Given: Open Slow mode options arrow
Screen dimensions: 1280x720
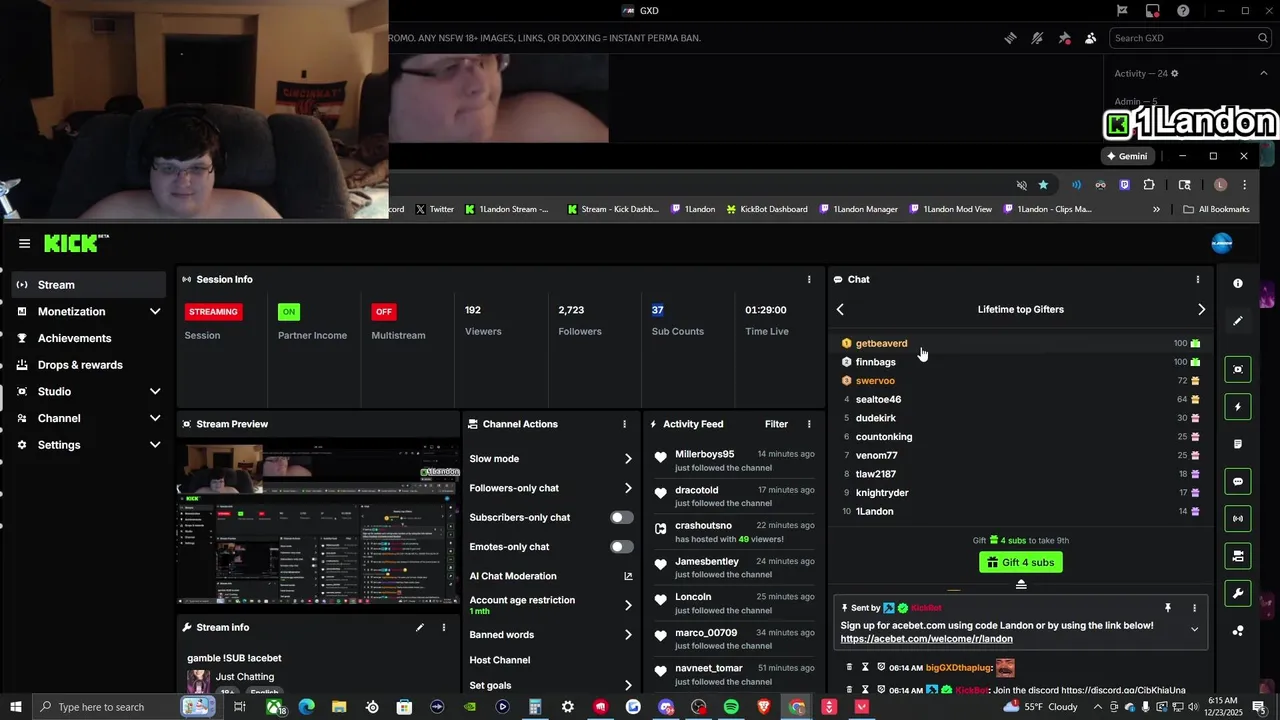Looking at the screenshot, I should 628,459.
